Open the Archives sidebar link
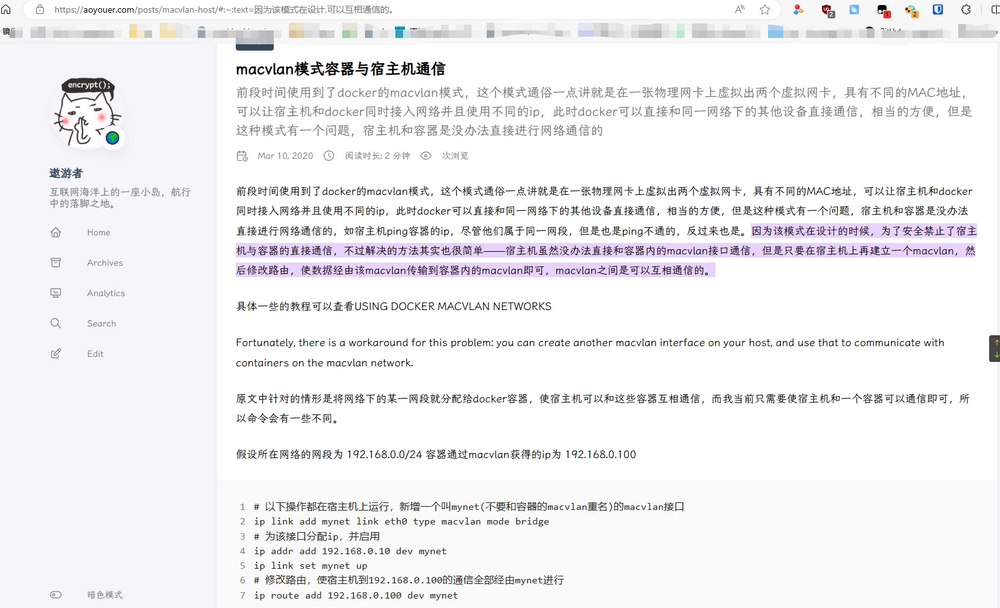Screen dimensions: 1000x608 pos(105,263)
